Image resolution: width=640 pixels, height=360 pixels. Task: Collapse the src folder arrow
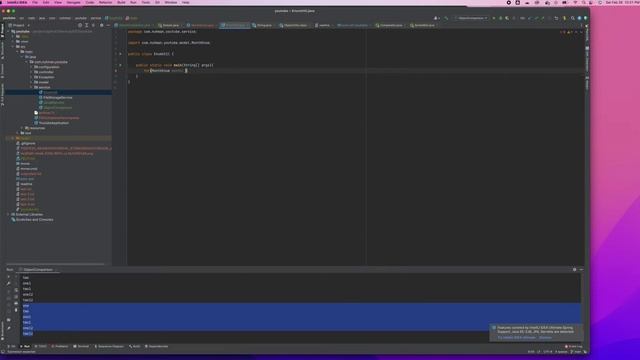(x=13, y=47)
